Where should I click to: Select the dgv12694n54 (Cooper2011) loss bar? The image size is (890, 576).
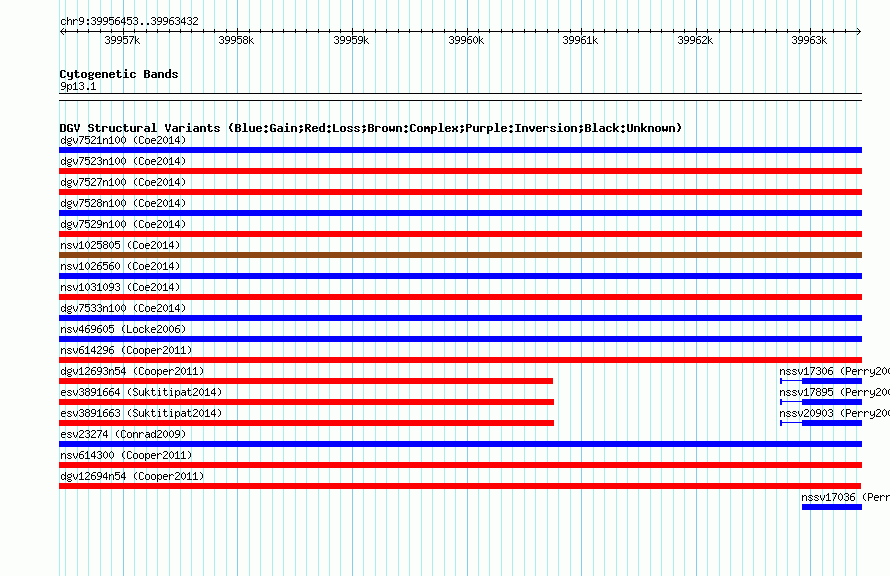(x=460, y=486)
